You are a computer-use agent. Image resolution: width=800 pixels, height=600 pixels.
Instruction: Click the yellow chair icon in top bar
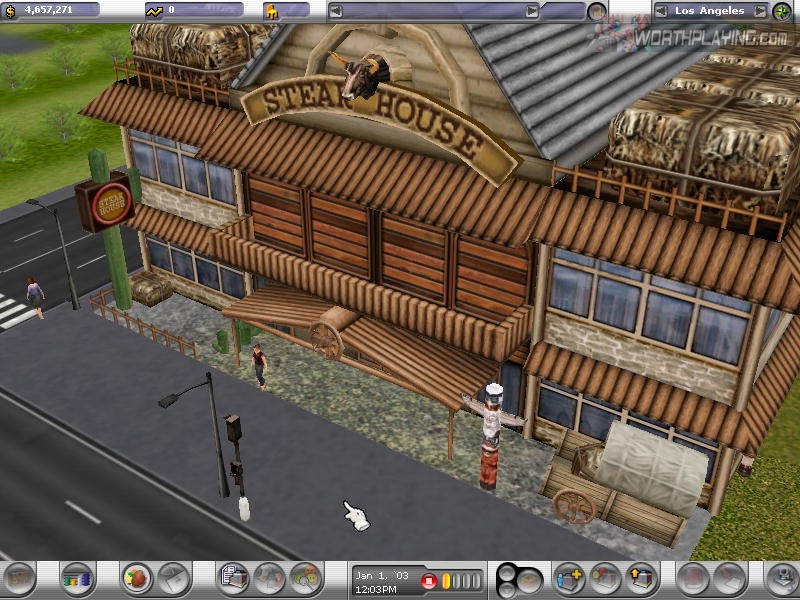(272, 11)
